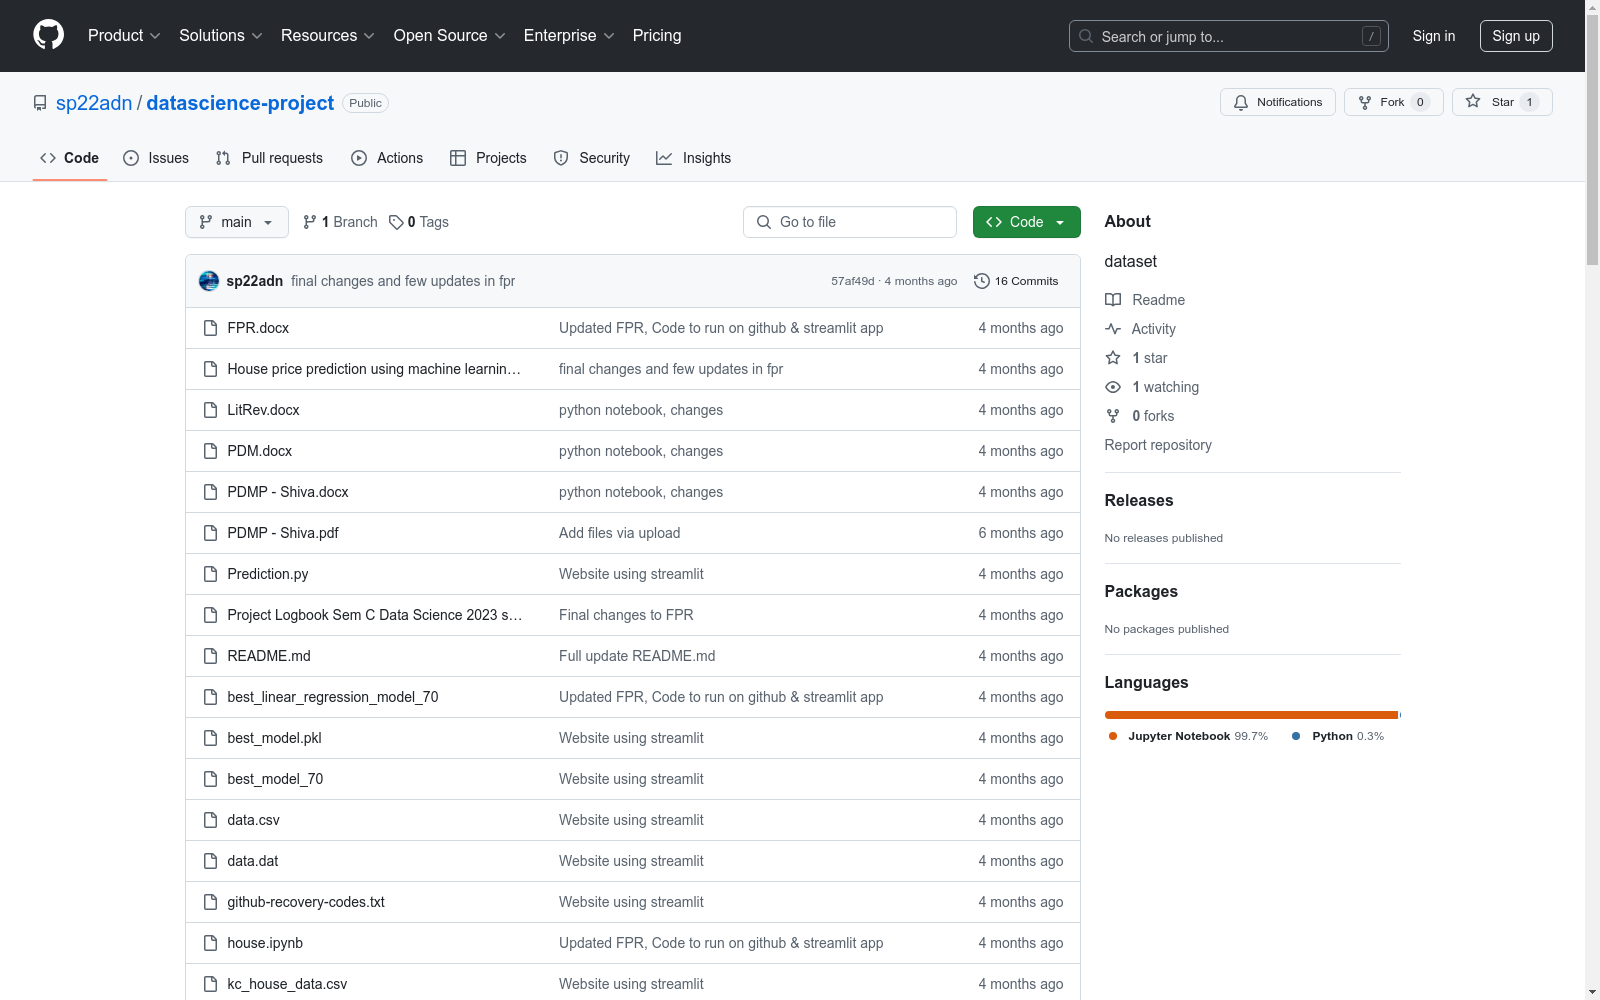Click the file icon beside Prediction.py
Image resolution: width=1600 pixels, height=1000 pixels.
pos(210,574)
